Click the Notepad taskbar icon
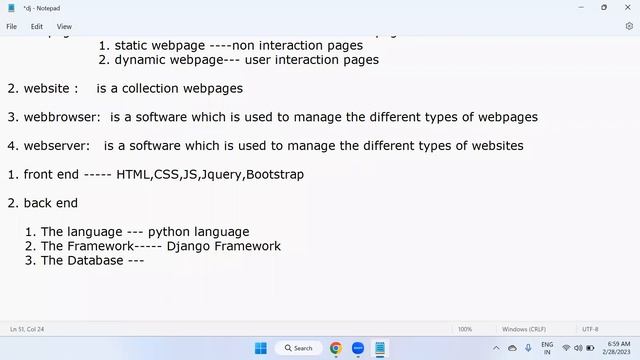The height and width of the screenshot is (360, 640). coord(380,348)
